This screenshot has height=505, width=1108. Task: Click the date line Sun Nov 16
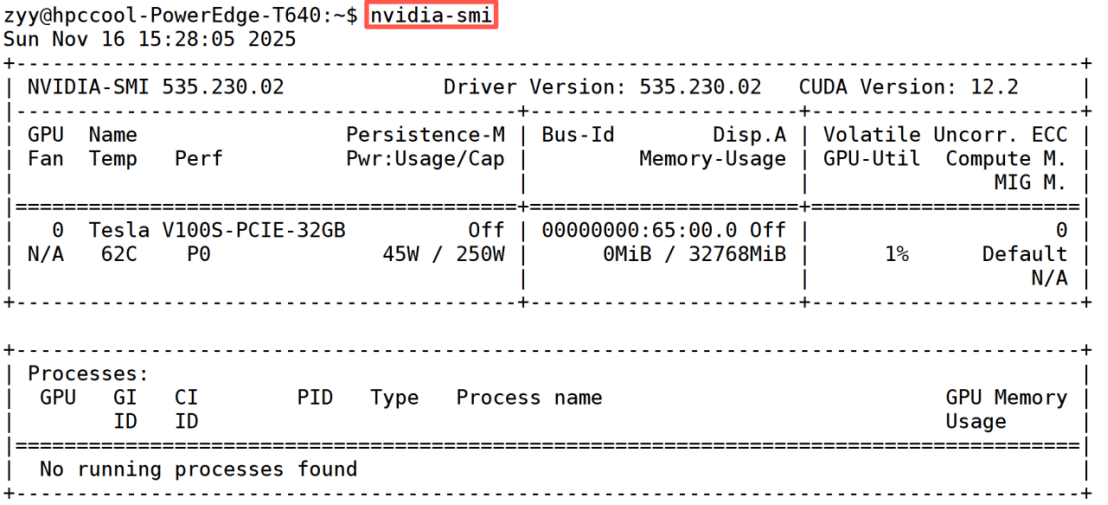point(150,40)
